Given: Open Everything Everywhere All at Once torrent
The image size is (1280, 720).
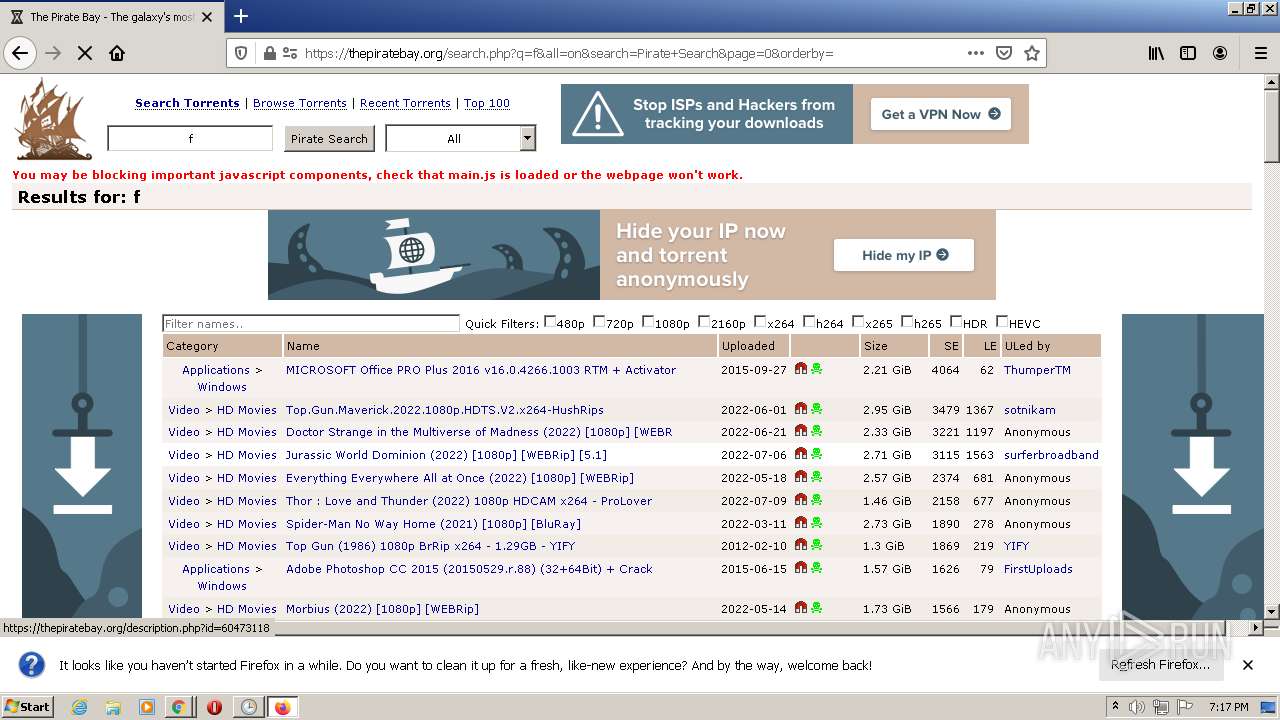Looking at the screenshot, I should [x=460, y=478].
